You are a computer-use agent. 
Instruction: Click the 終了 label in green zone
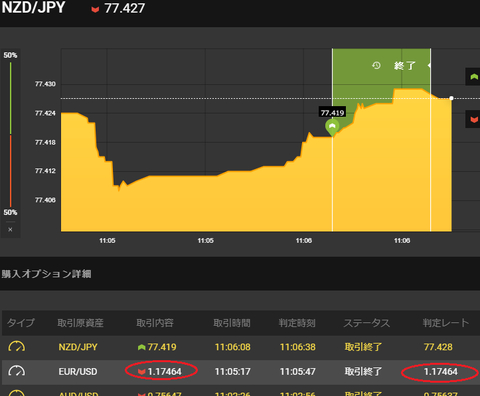coord(405,66)
